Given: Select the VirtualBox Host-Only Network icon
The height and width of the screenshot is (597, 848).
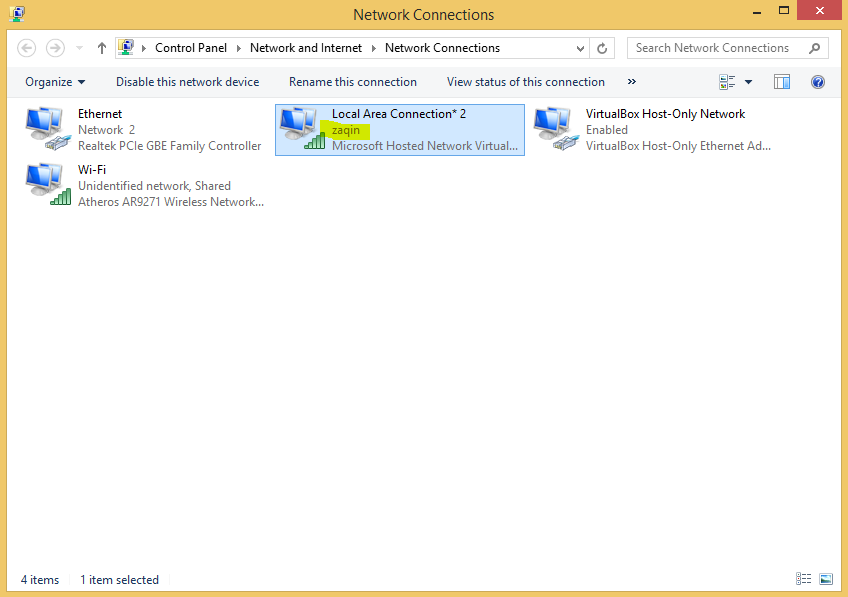Looking at the screenshot, I should click(x=556, y=129).
